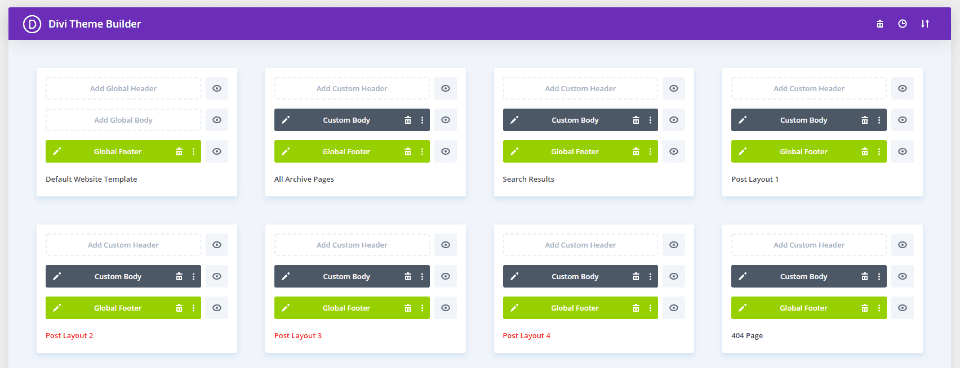Edit Global Footer in Post Layout 1
The height and width of the screenshot is (368, 960).
tap(743, 151)
